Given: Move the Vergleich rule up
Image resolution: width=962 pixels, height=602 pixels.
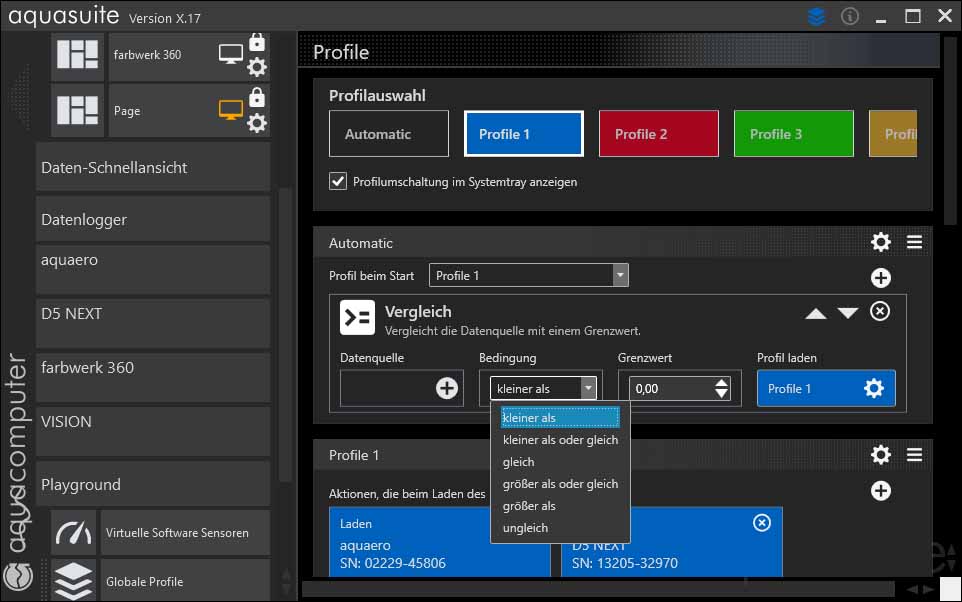Looking at the screenshot, I should (816, 314).
